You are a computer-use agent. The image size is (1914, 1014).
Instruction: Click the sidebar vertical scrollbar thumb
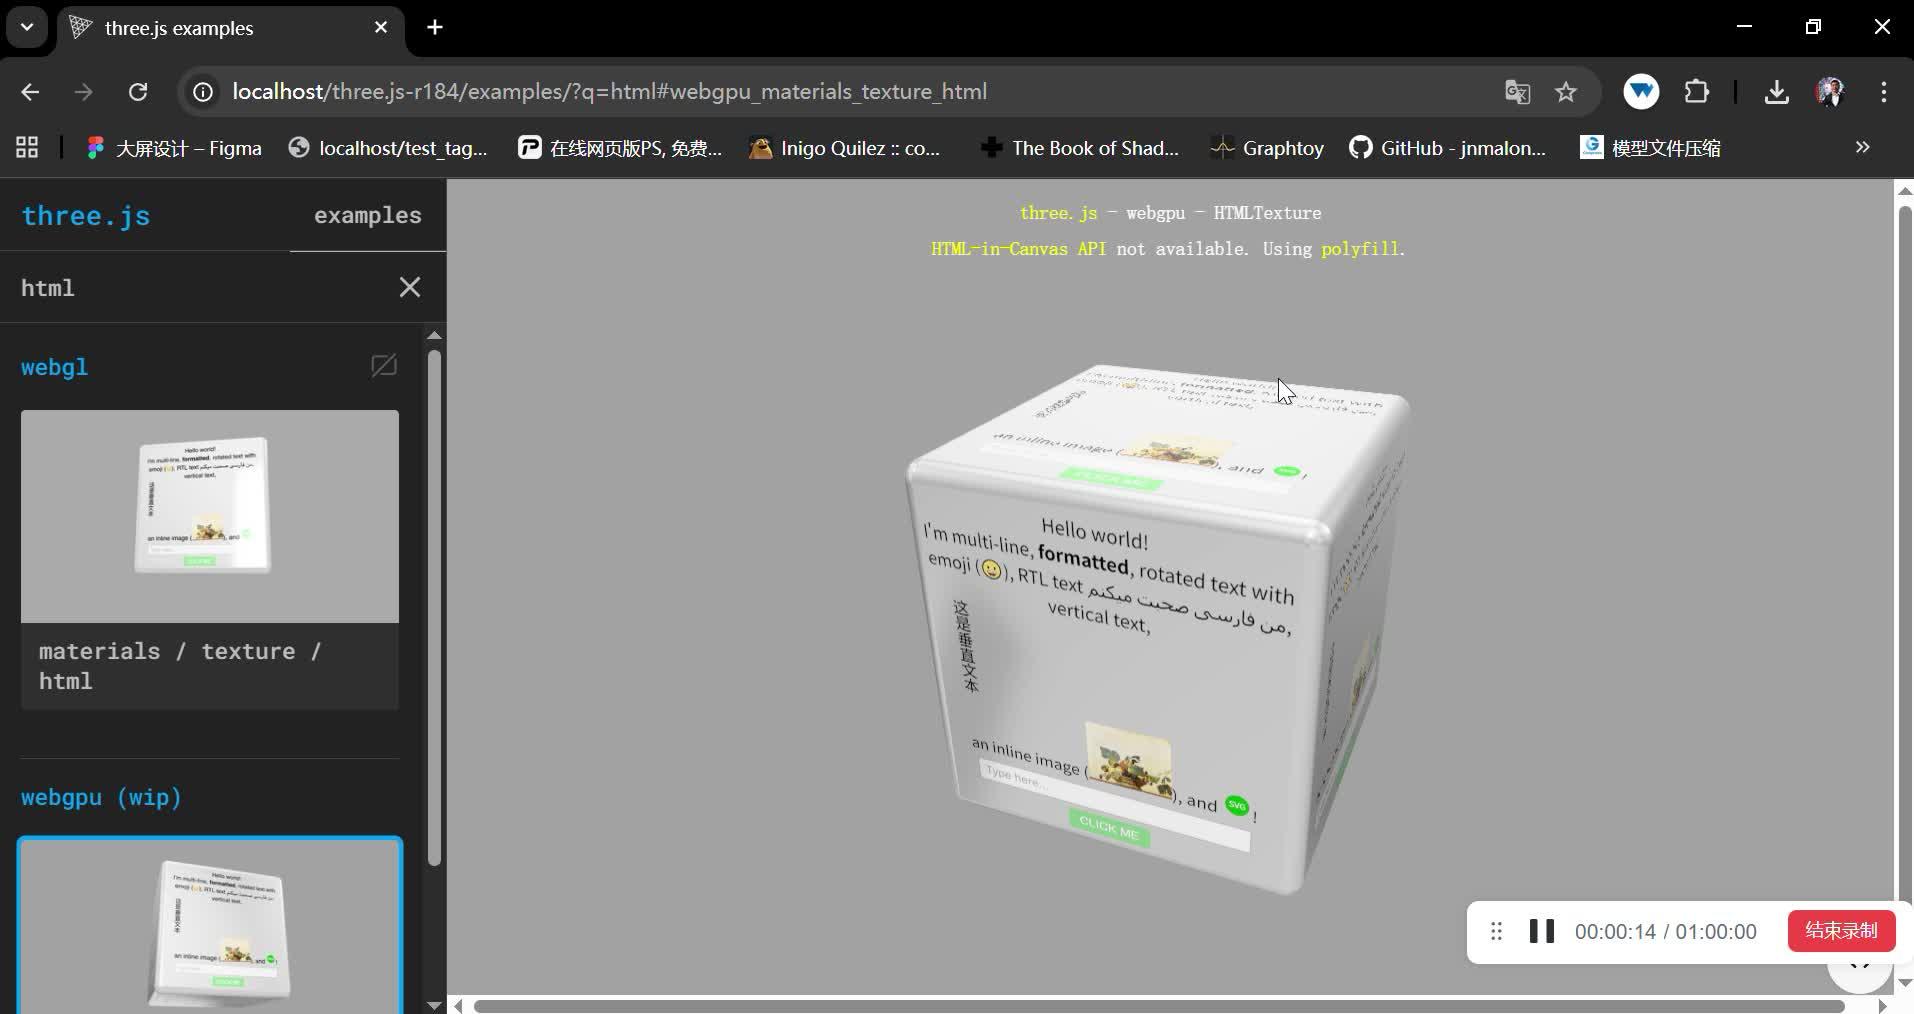click(434, 607)
